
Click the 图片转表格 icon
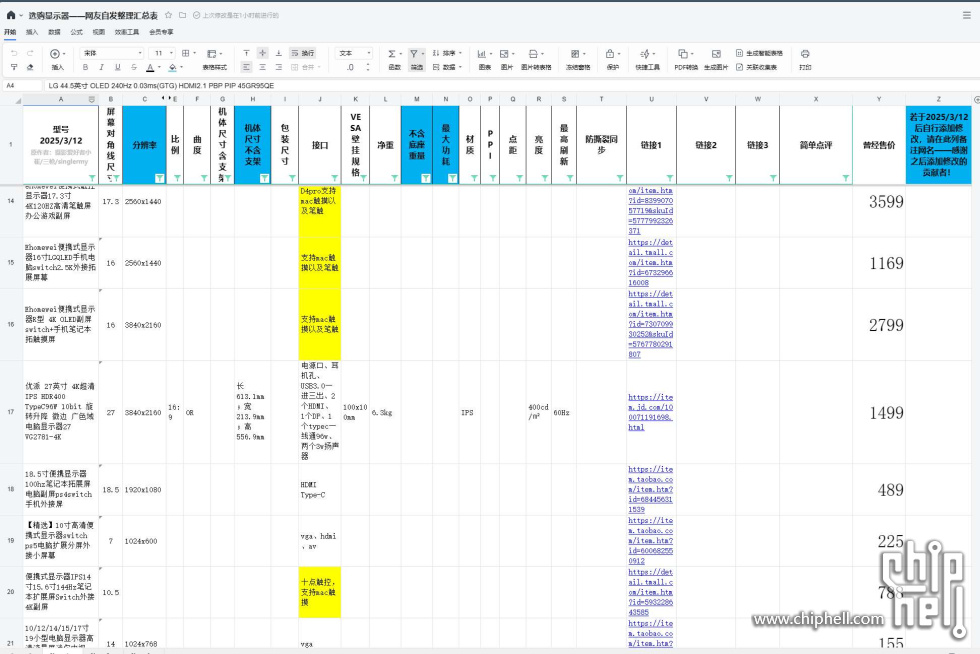533,54
